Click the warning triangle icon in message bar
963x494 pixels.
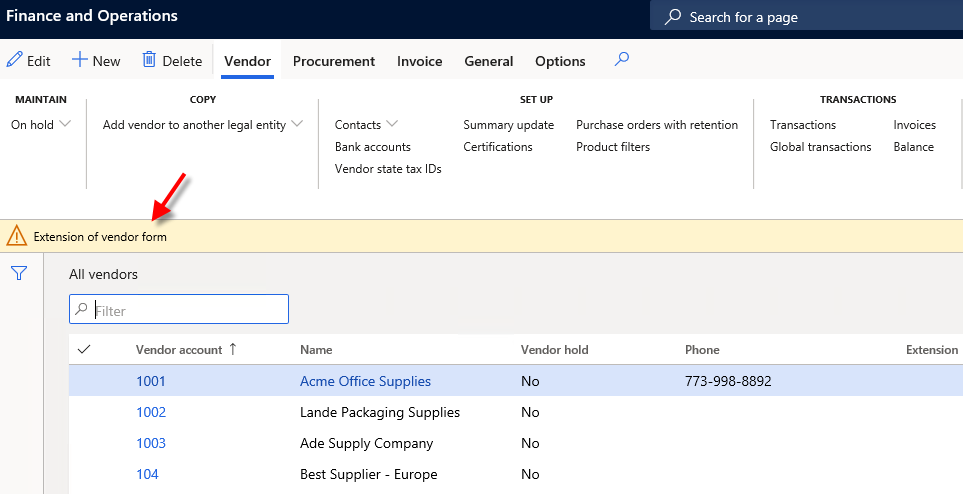(17, 236)
